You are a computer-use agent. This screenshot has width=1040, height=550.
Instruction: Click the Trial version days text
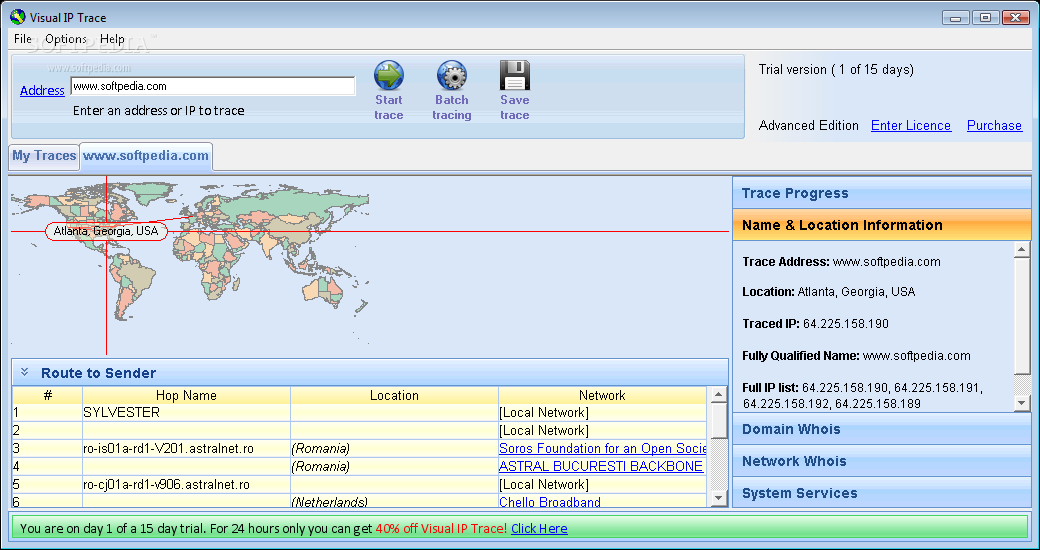(836, 70)
